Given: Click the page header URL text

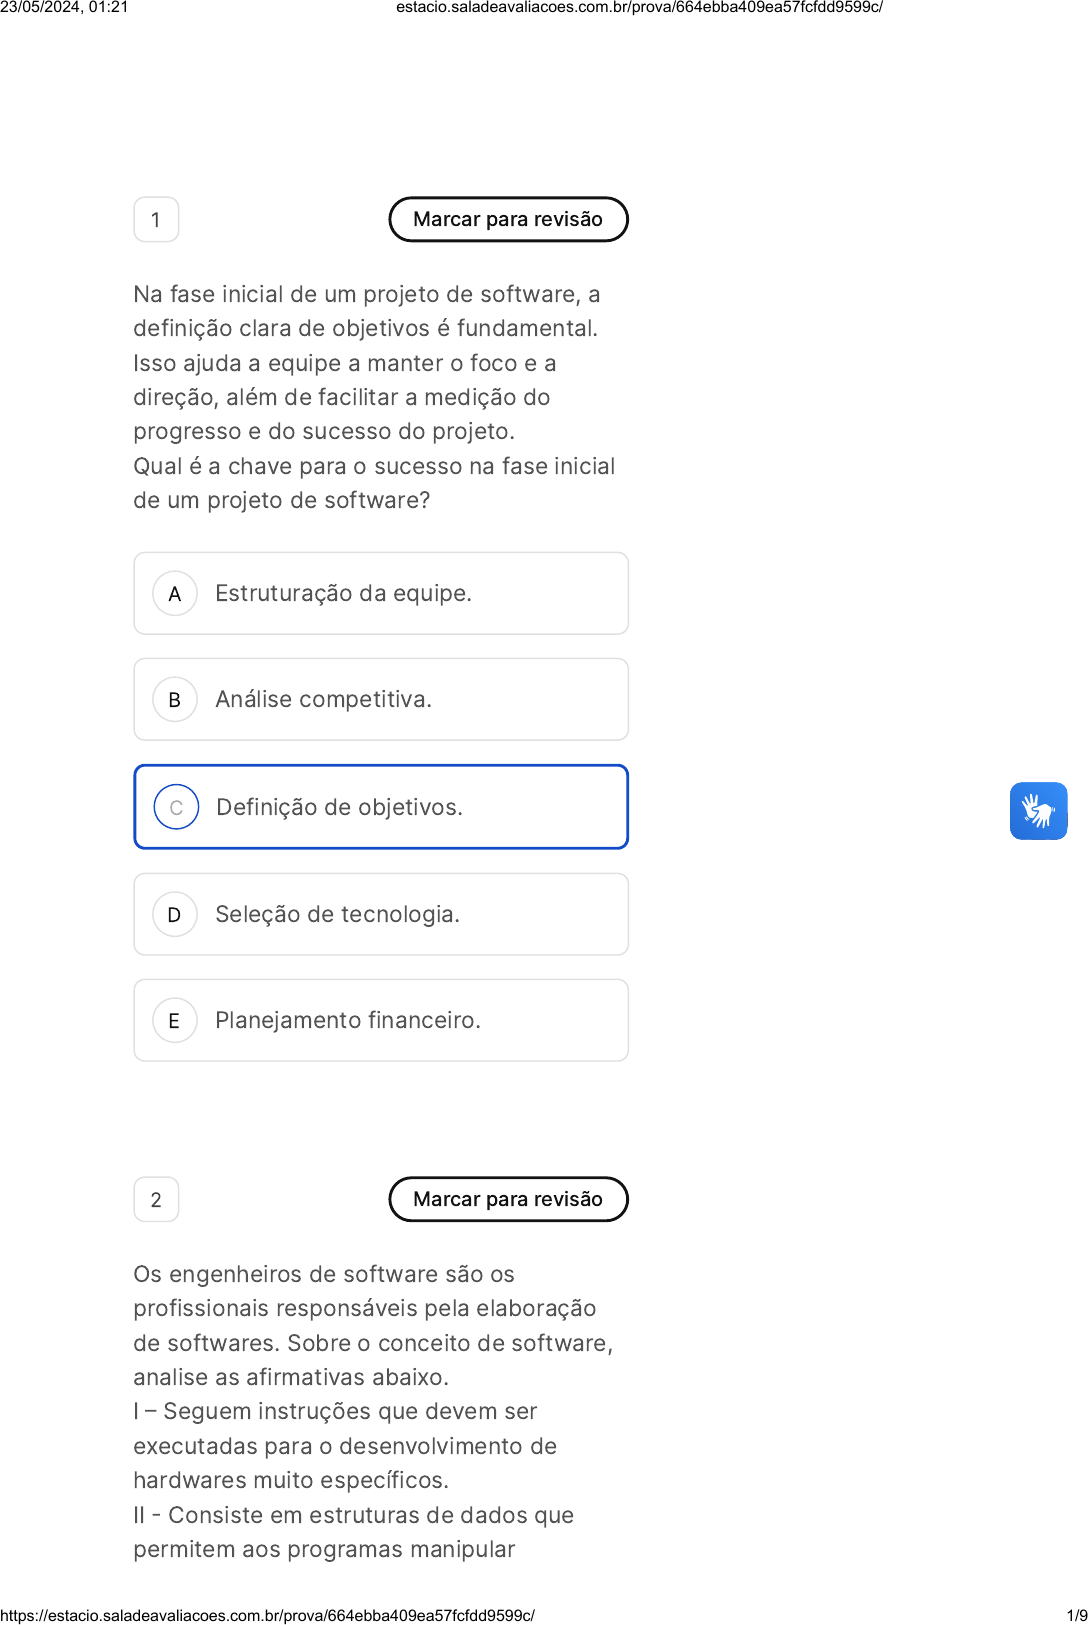Looking at the screenshot, I should [x=639, y=7].
